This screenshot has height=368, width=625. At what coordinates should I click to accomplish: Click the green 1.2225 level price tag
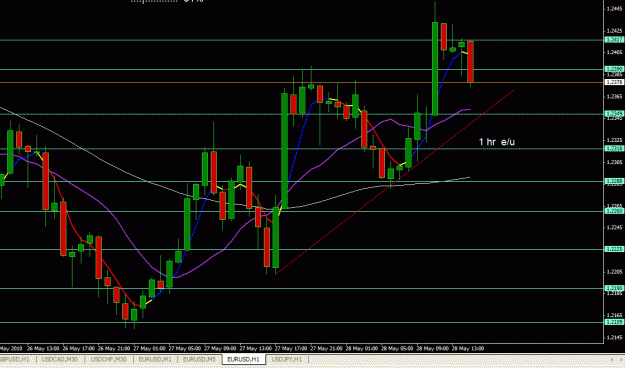[614, 249]
